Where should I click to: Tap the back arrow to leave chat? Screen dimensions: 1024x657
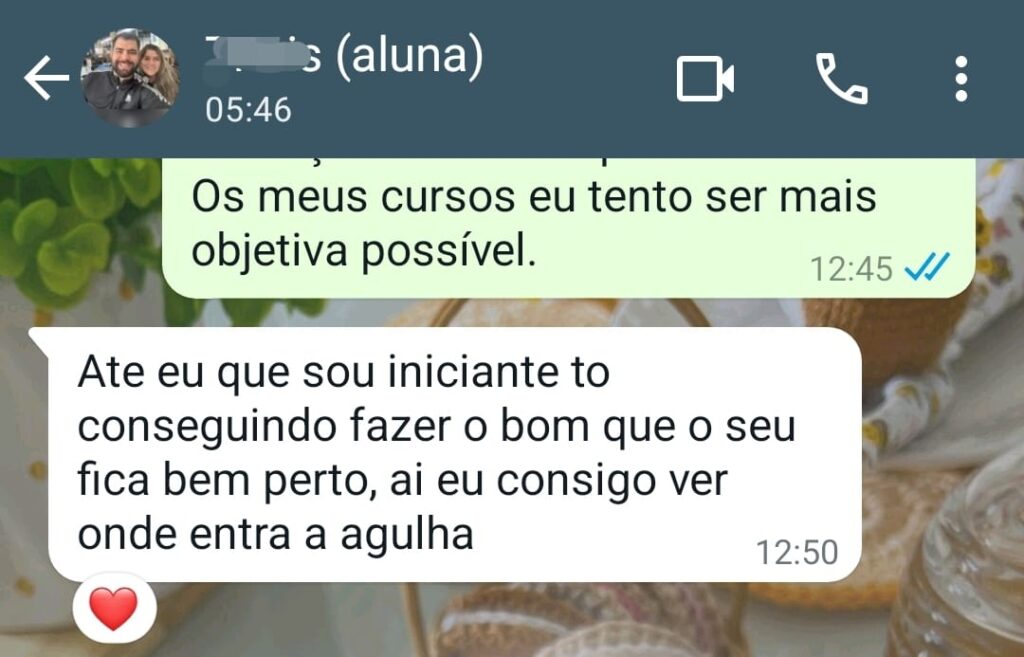tap(46, 78)
